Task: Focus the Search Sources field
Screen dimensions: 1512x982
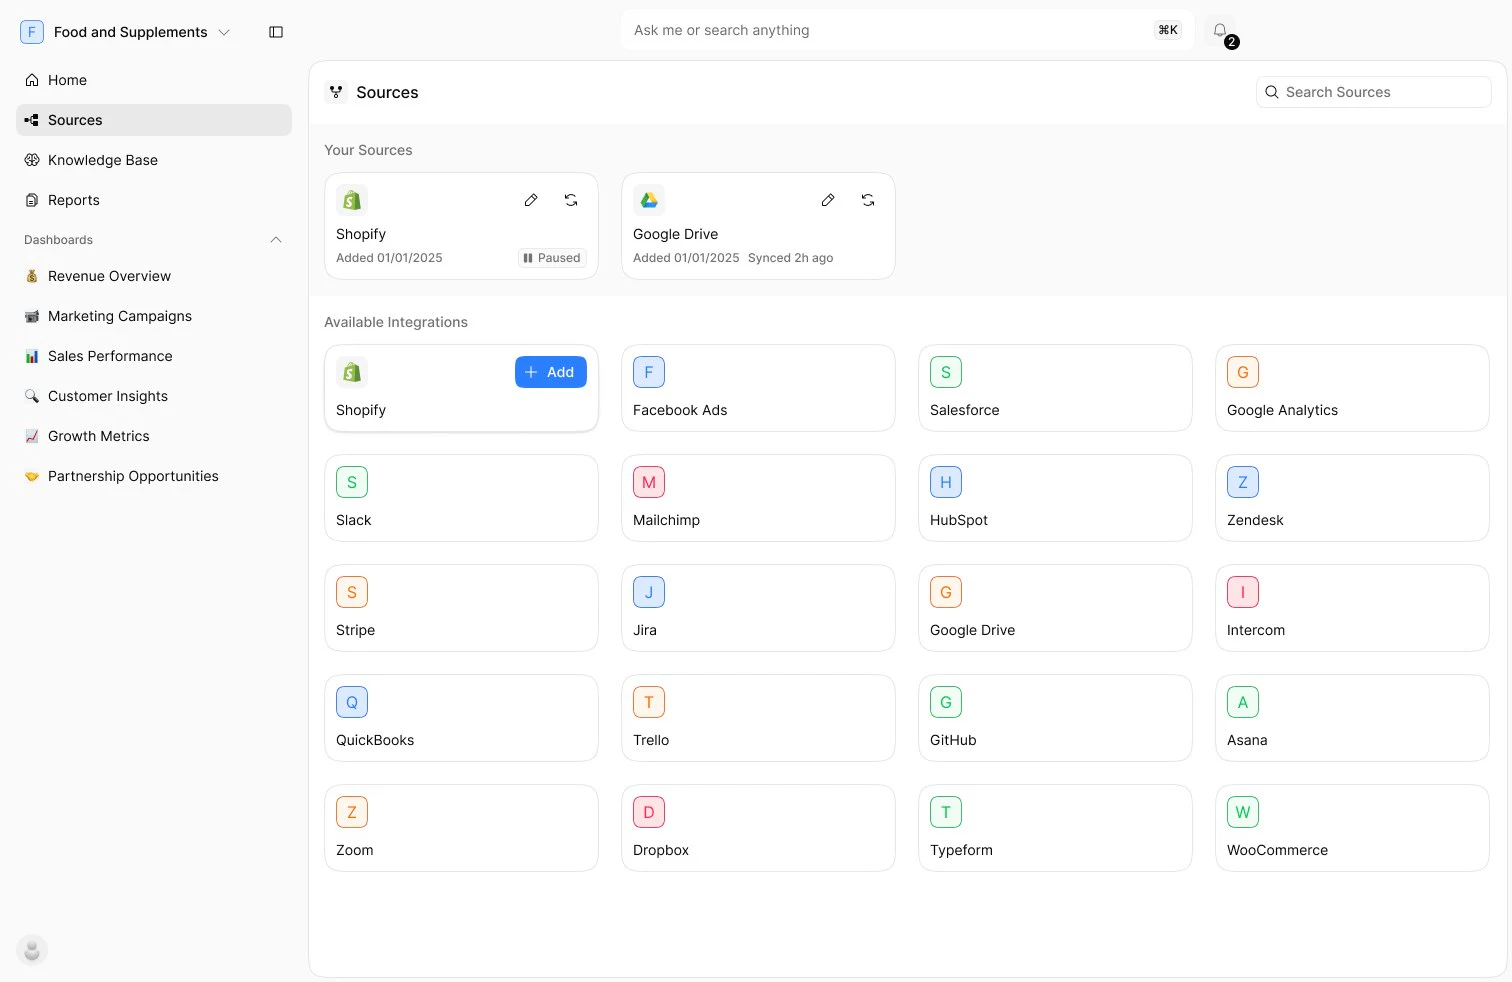Action: pyautogui.click(x=1374, y=92)
